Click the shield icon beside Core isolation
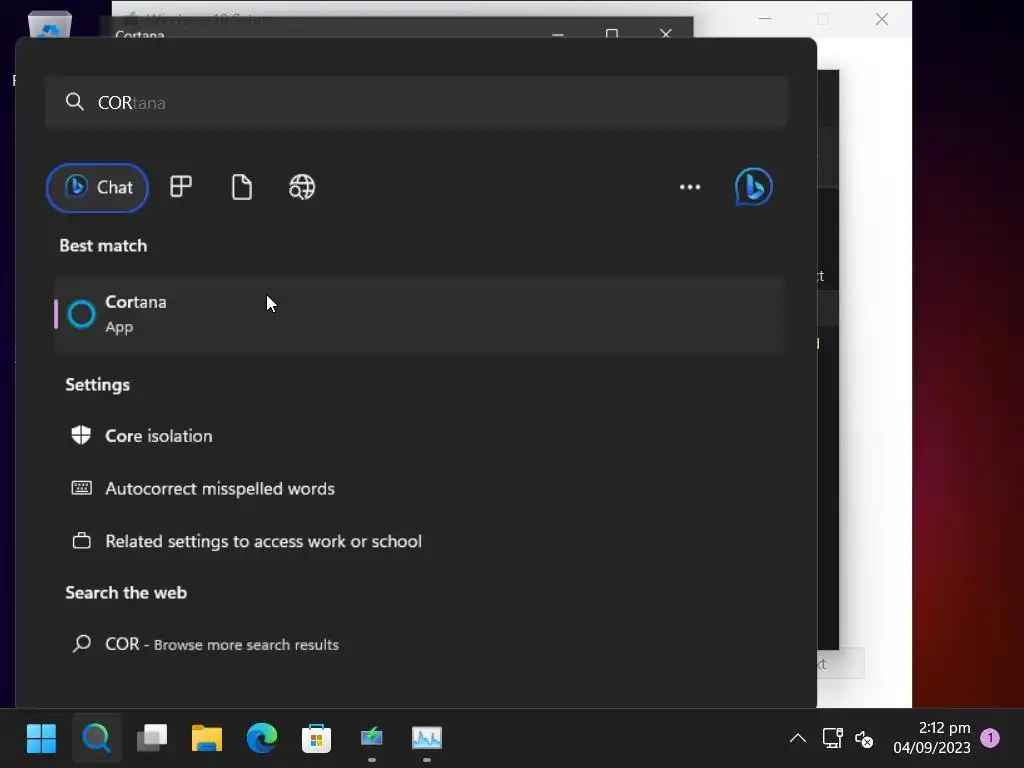Viewport: 1024px width, 768px height. pos(81,435)
